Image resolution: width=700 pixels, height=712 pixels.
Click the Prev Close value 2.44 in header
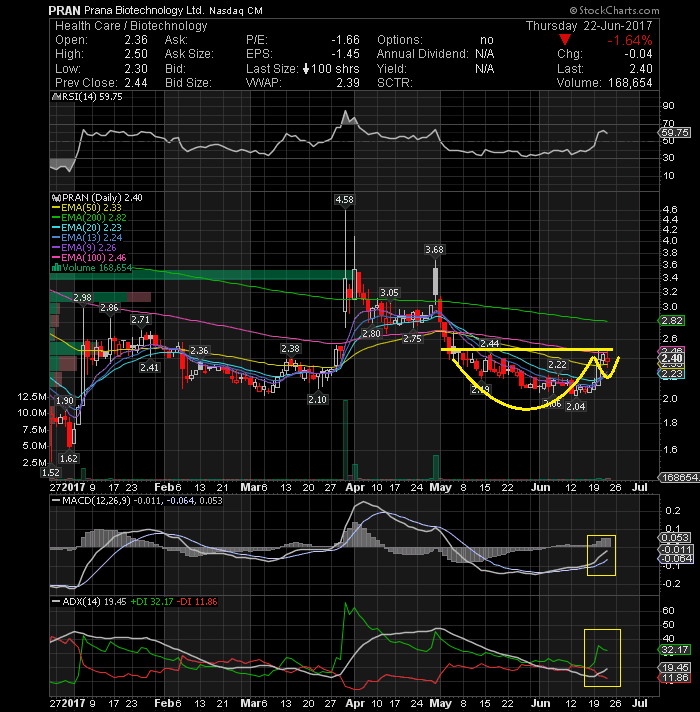[136, 83]
